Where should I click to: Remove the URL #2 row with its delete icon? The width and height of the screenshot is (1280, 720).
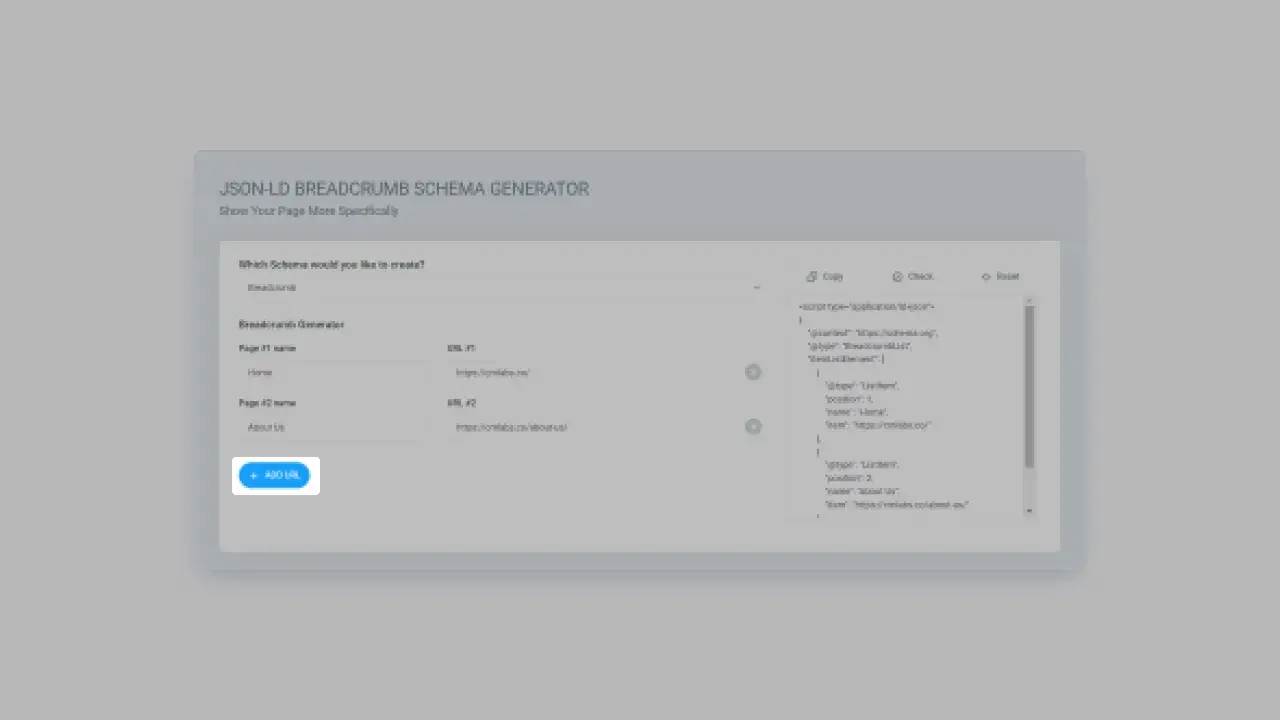tap(753, 427)
